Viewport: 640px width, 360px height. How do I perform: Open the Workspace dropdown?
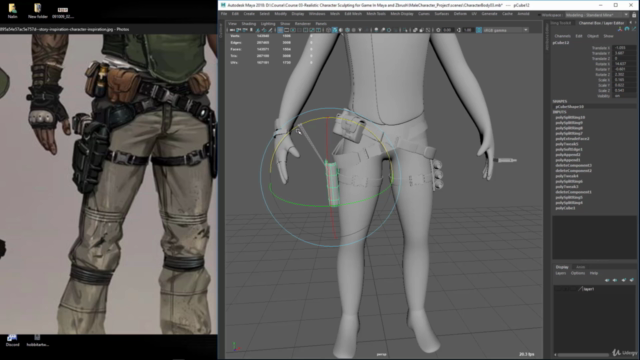click(x=597, y=15)
